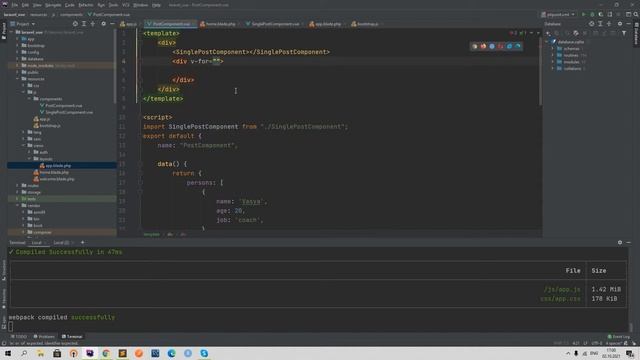Expand the app folder in project tree
The width and height of the screenshot is (640, 360).
point(18,39)
